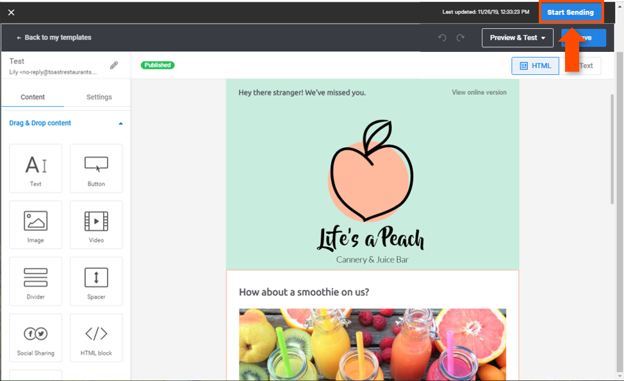Open the Settings tab
Viewport: 624px width, 381px height.
[x=99, y=97]
